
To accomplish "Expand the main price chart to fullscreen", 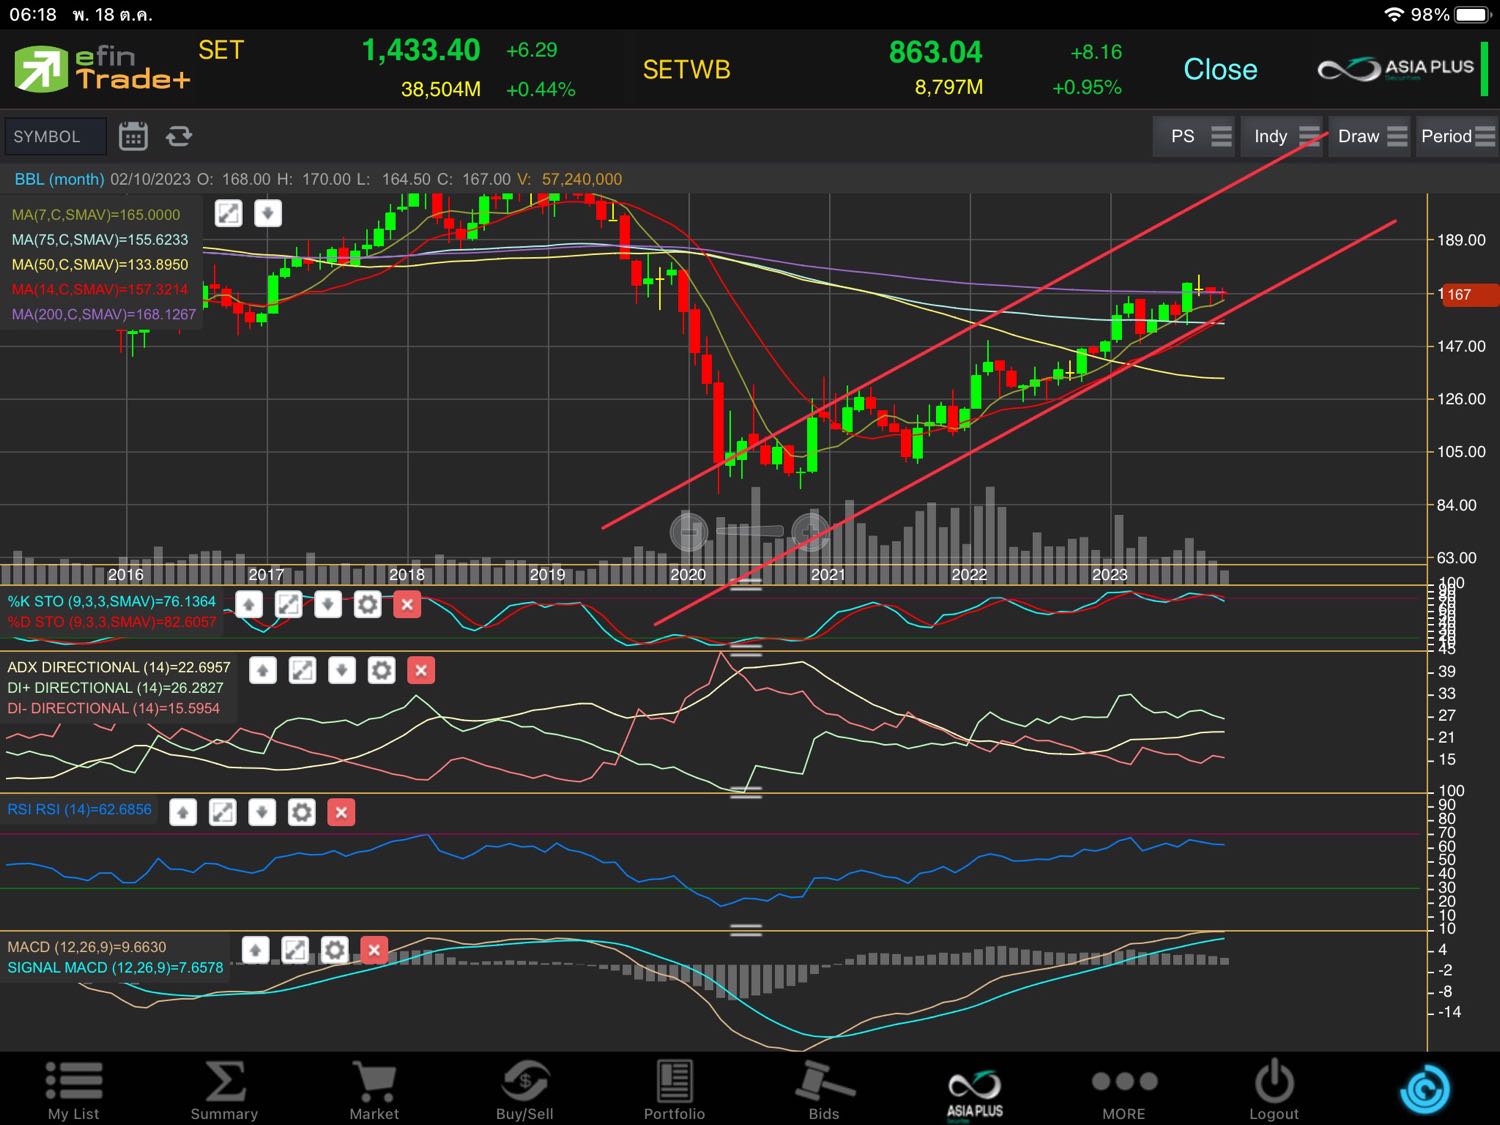I will click(x=229, y=213).
